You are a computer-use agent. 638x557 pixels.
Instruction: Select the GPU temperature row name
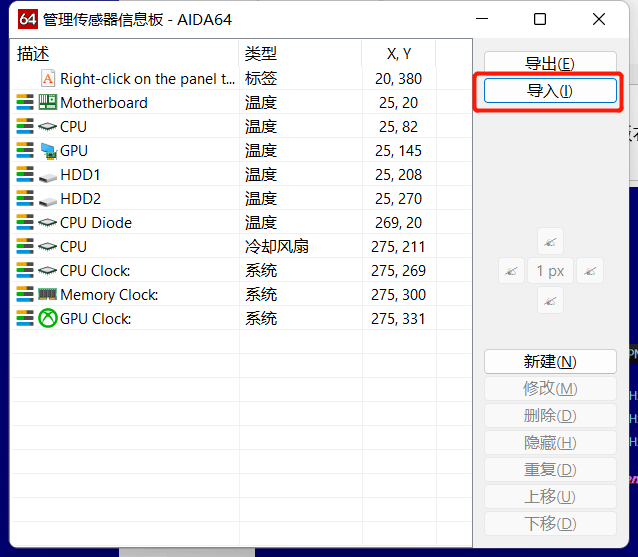(x=74, y=151)
